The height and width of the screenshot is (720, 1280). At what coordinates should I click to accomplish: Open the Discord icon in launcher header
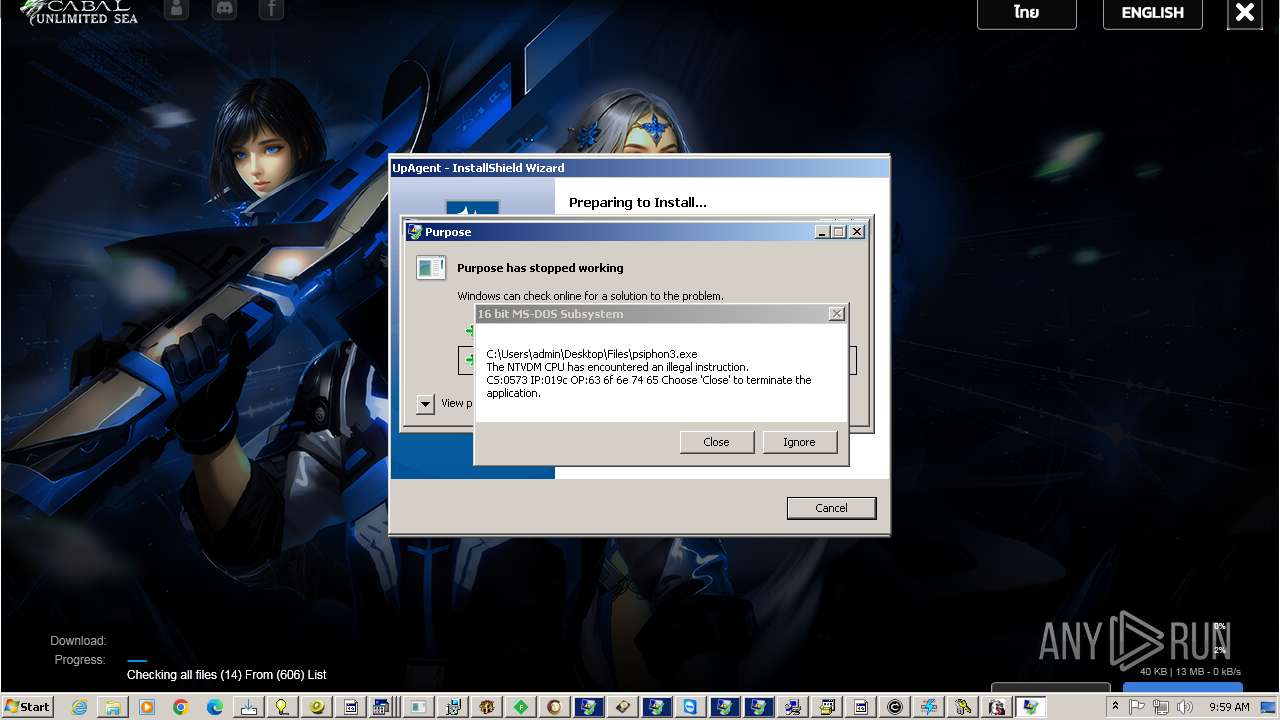click(x=225, y=10)
